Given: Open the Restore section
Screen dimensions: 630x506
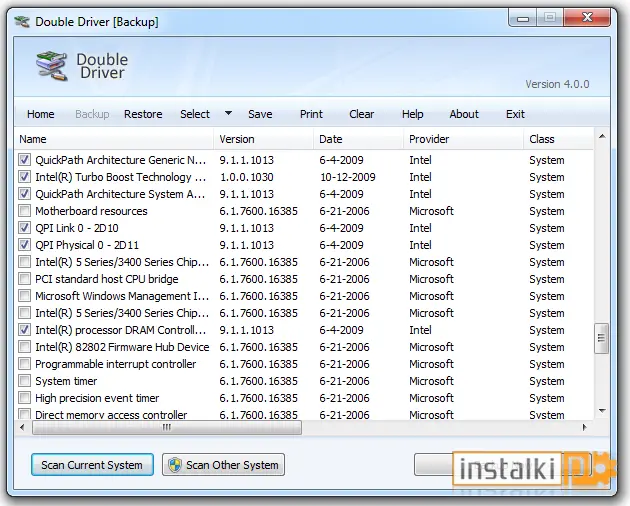Looking at the screenshot, I should 143,114.
